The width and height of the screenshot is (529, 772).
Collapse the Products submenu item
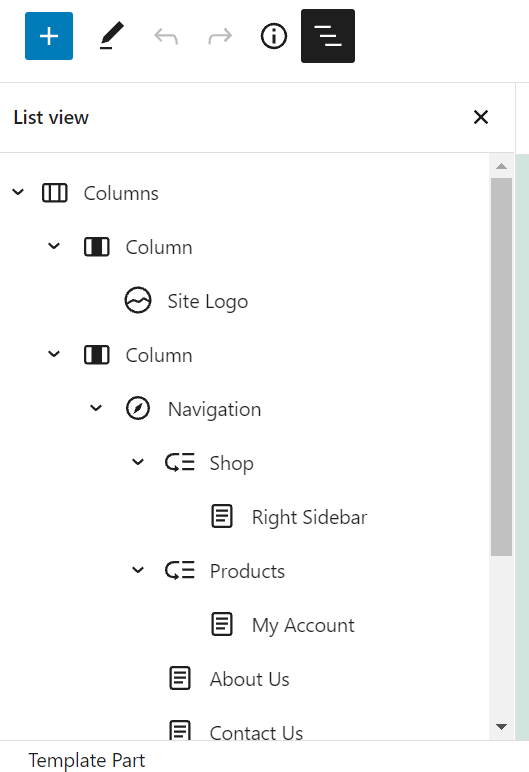pos(138,570)
